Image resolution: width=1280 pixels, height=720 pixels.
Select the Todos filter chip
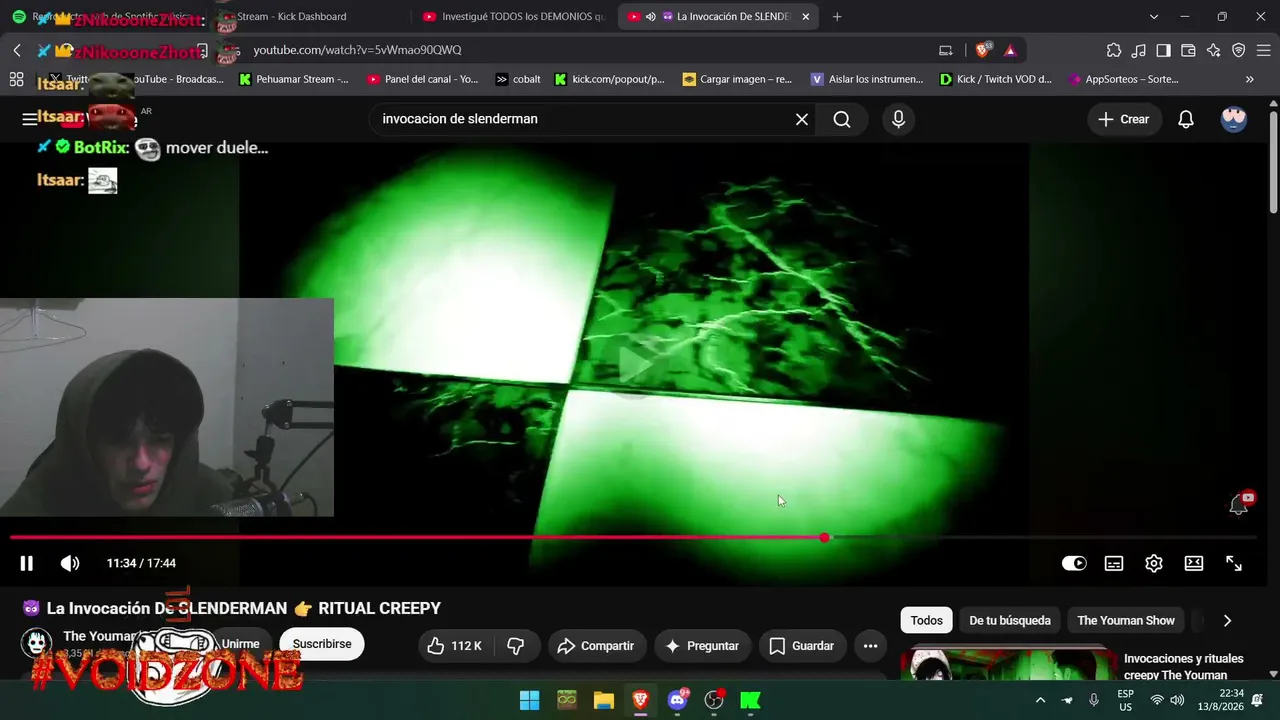tap(926, 620)
